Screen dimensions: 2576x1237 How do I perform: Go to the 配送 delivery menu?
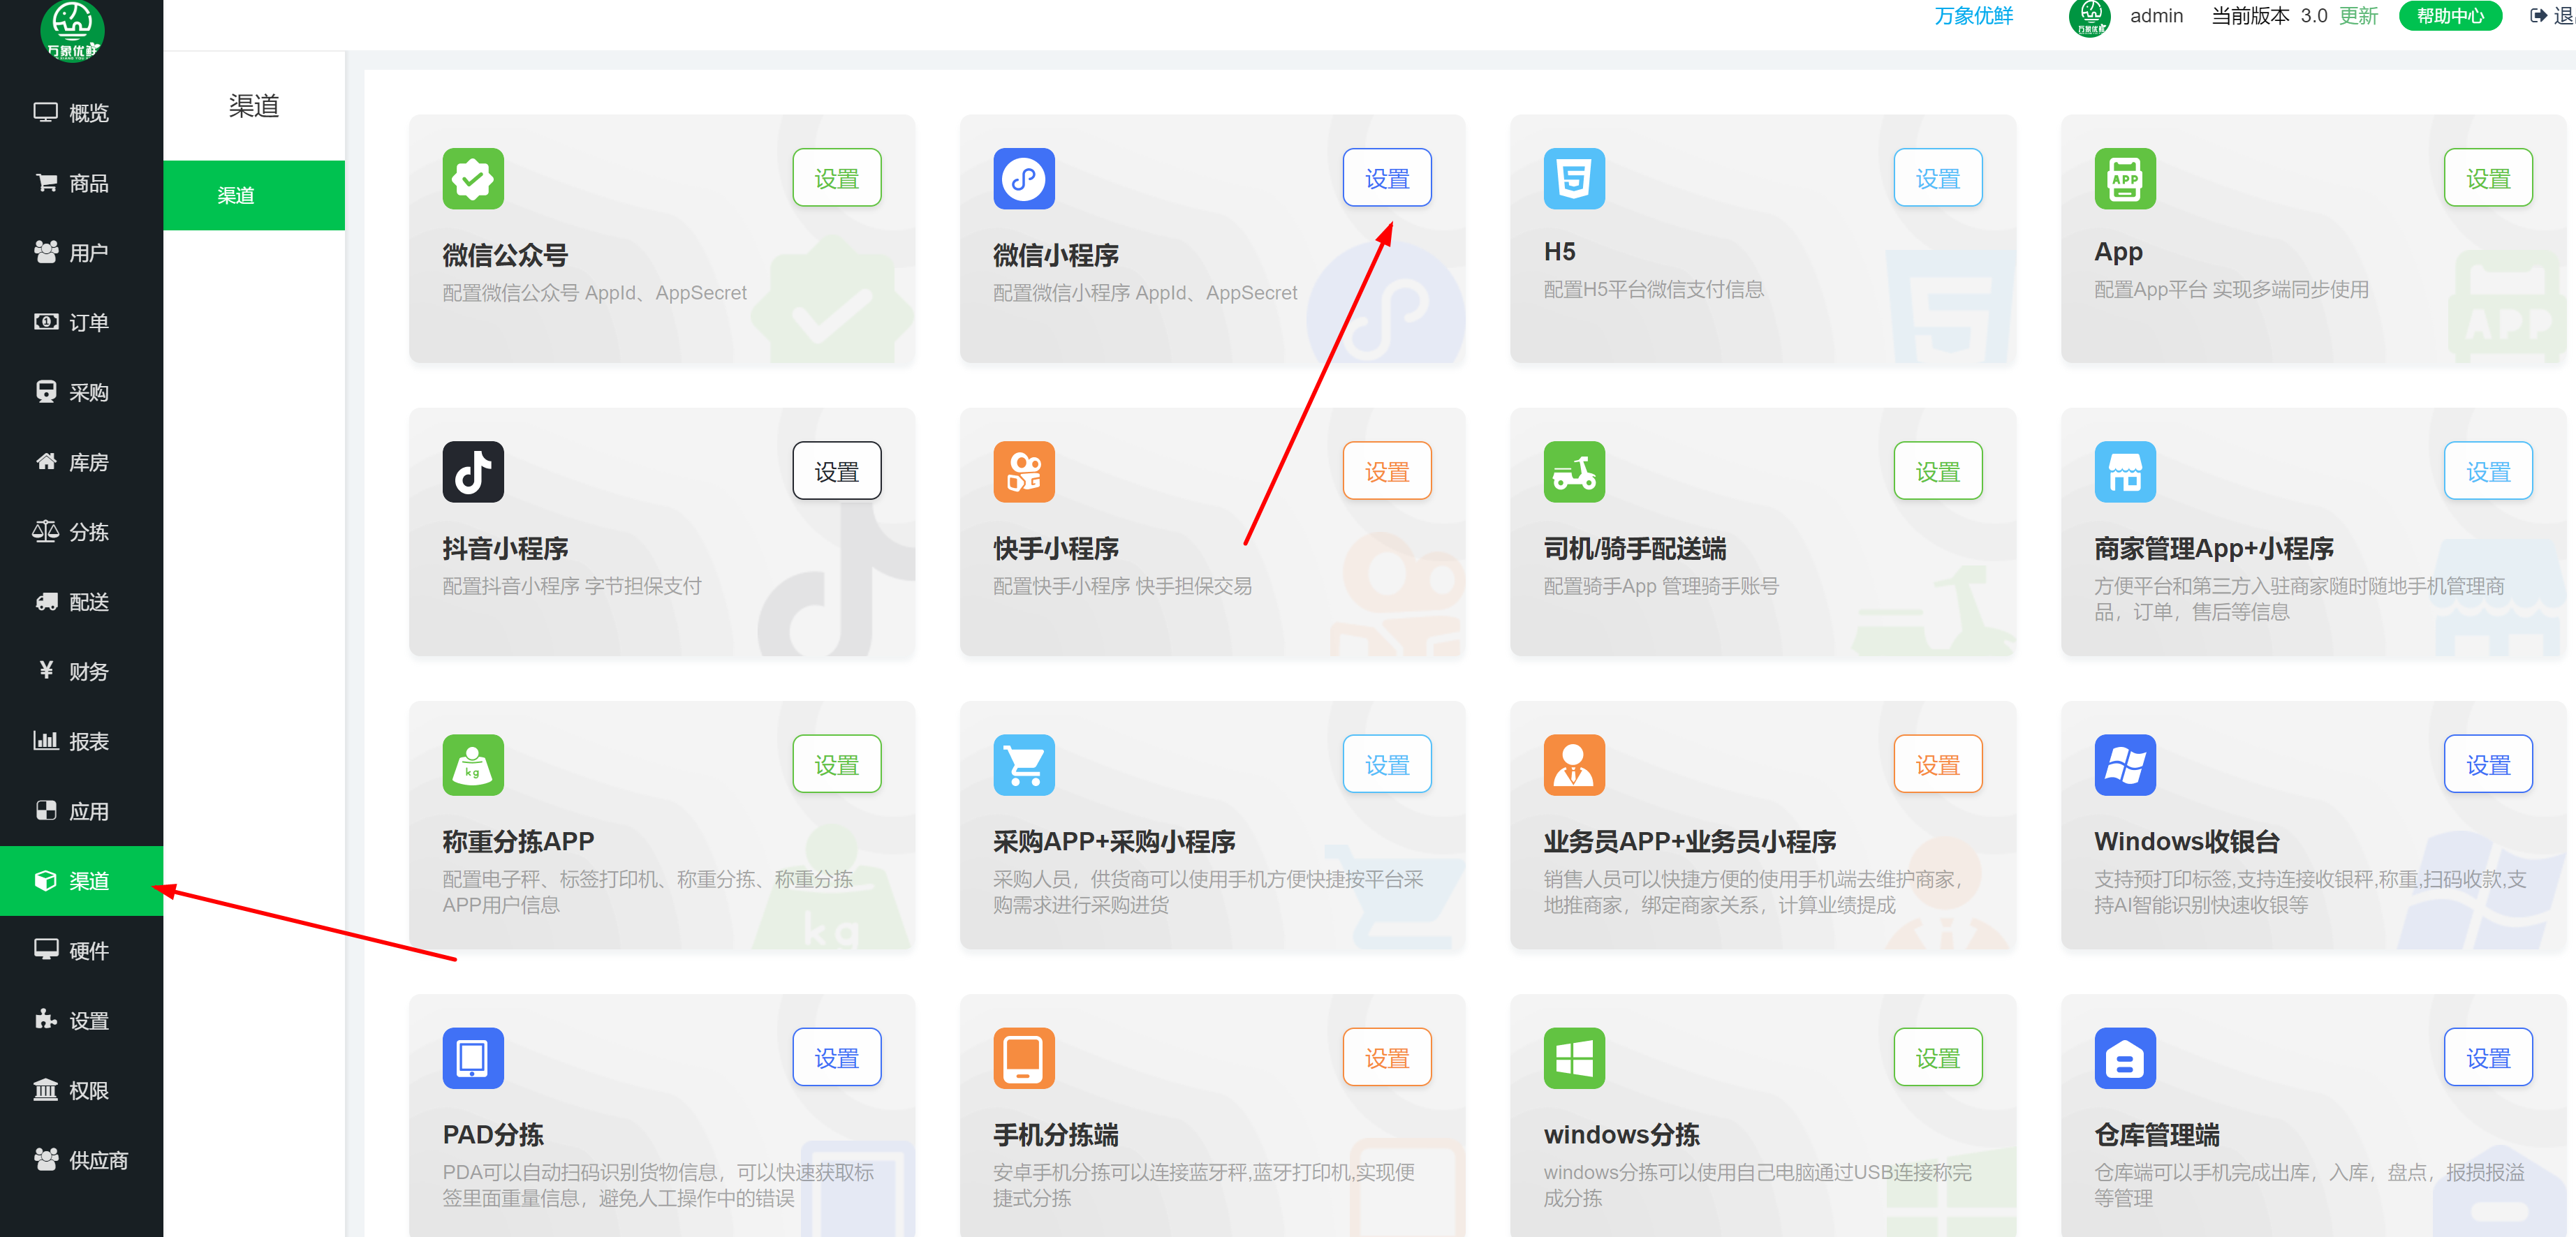click(x=81, y=601)
